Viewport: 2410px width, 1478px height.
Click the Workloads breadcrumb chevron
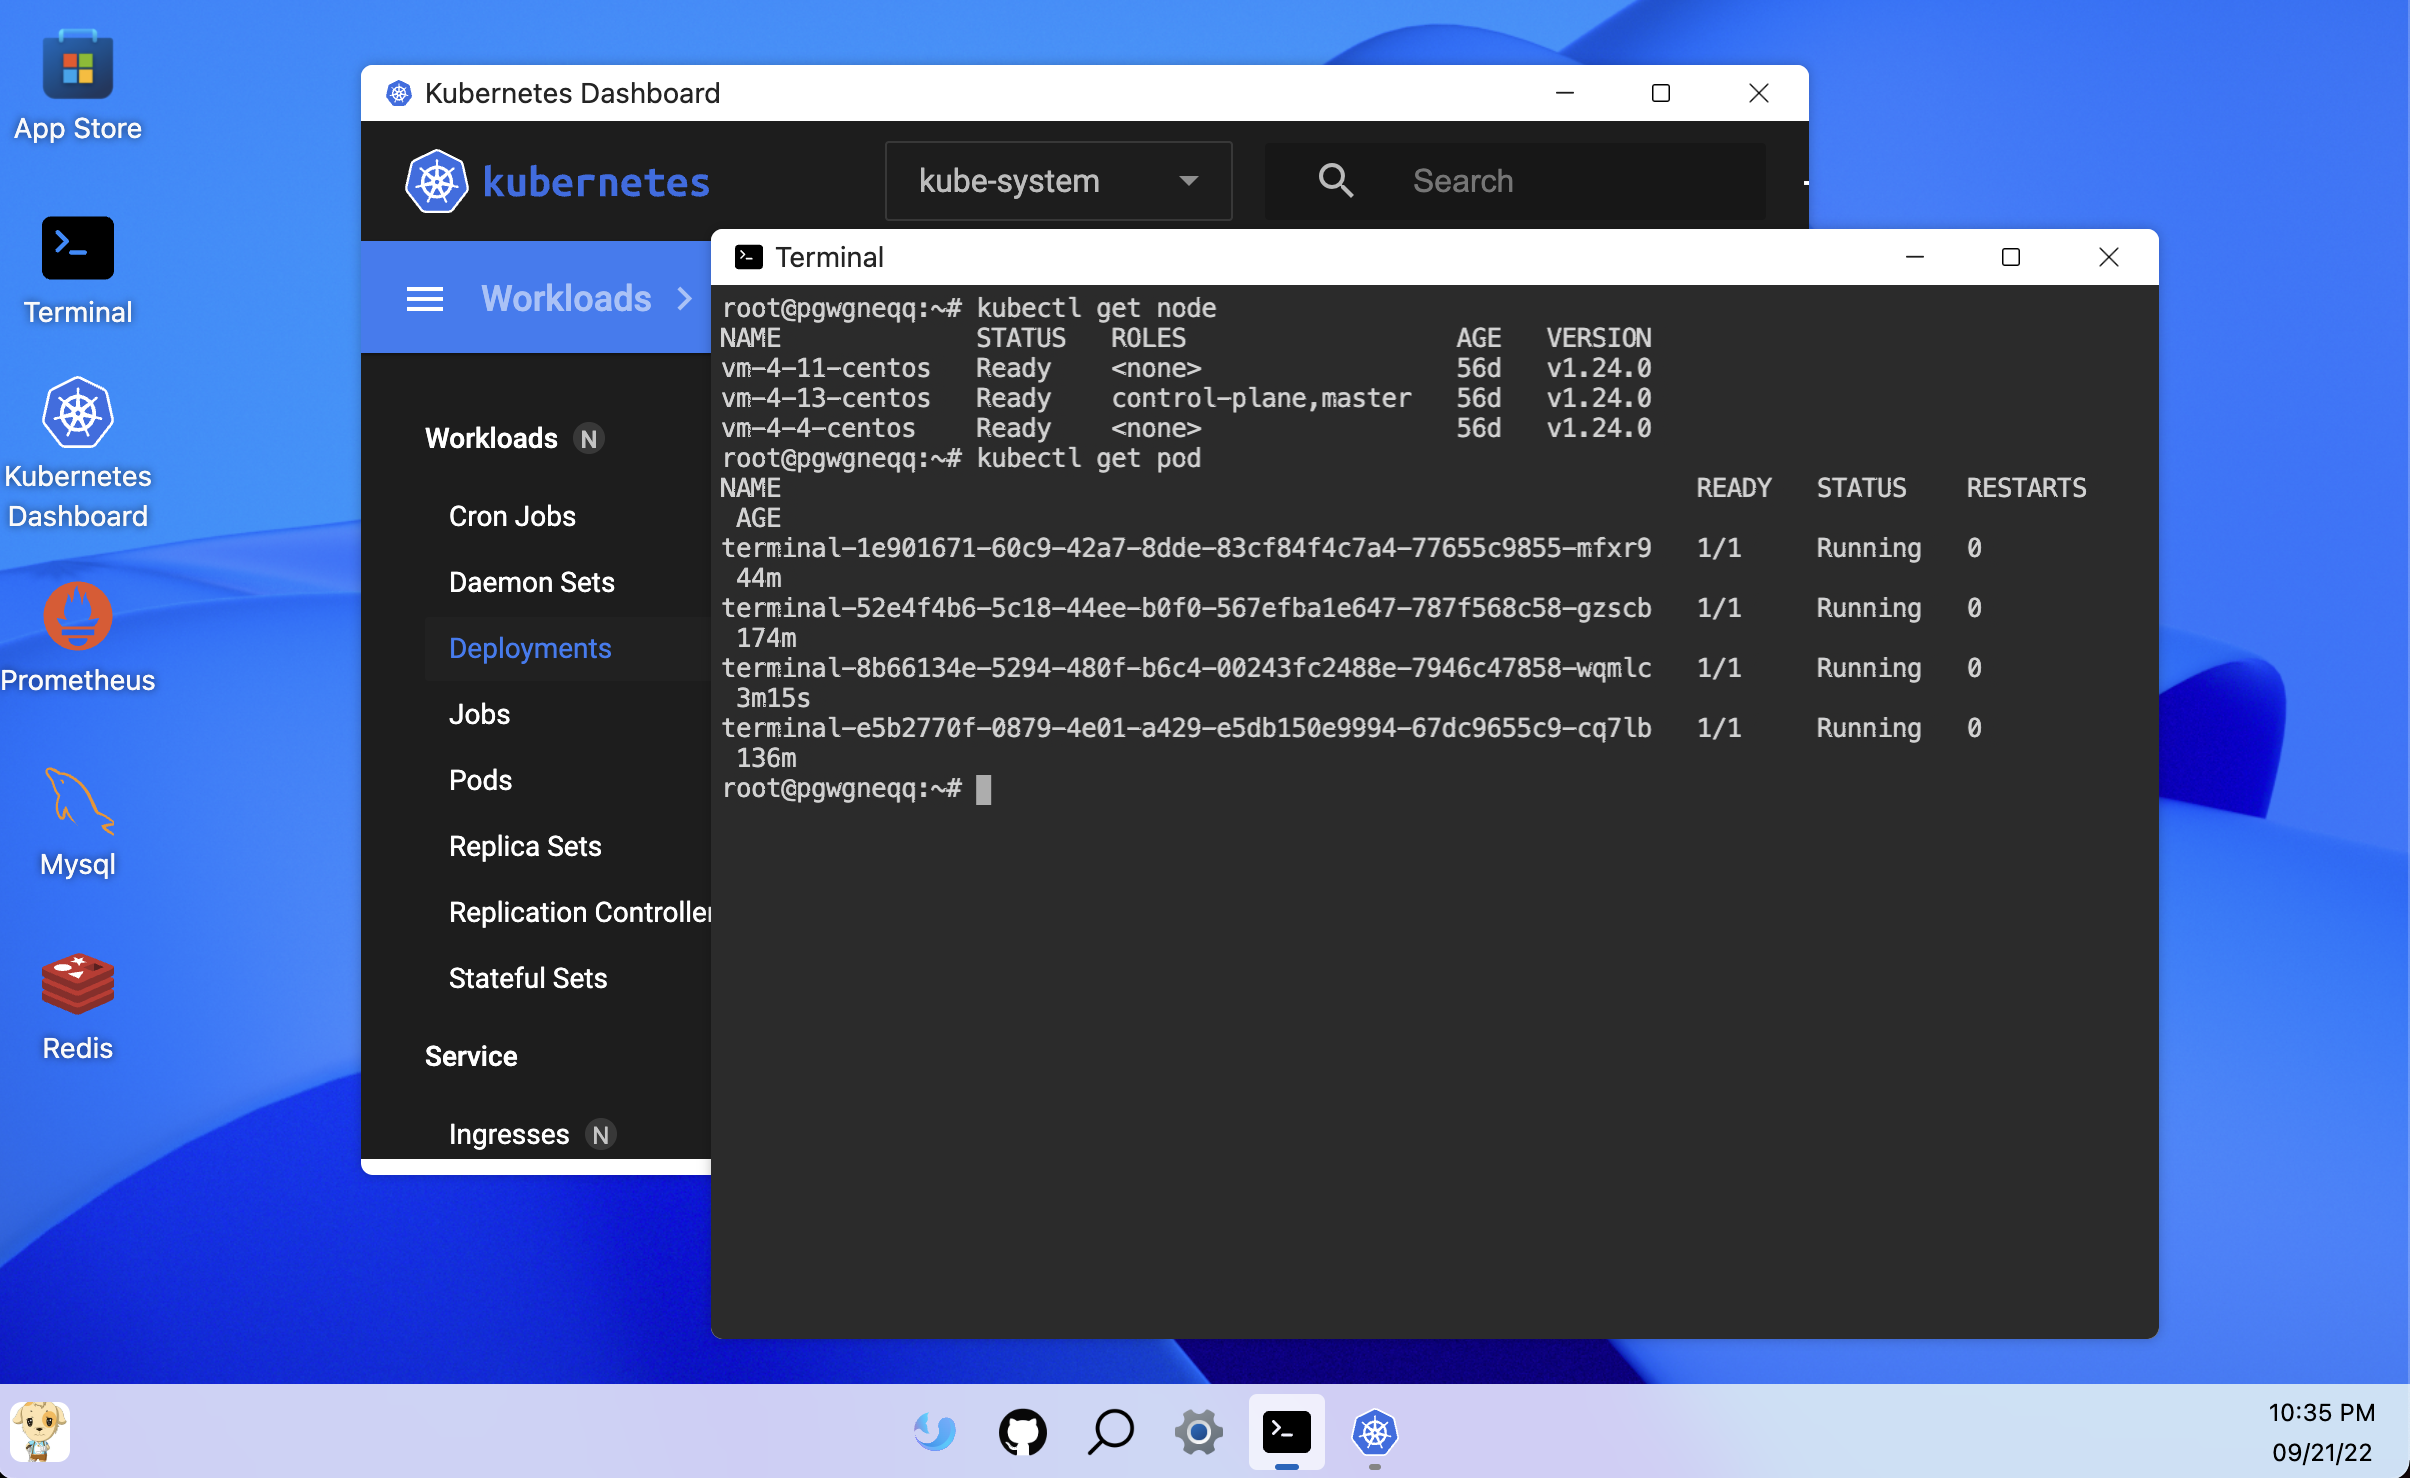click(x=685, y=298)
